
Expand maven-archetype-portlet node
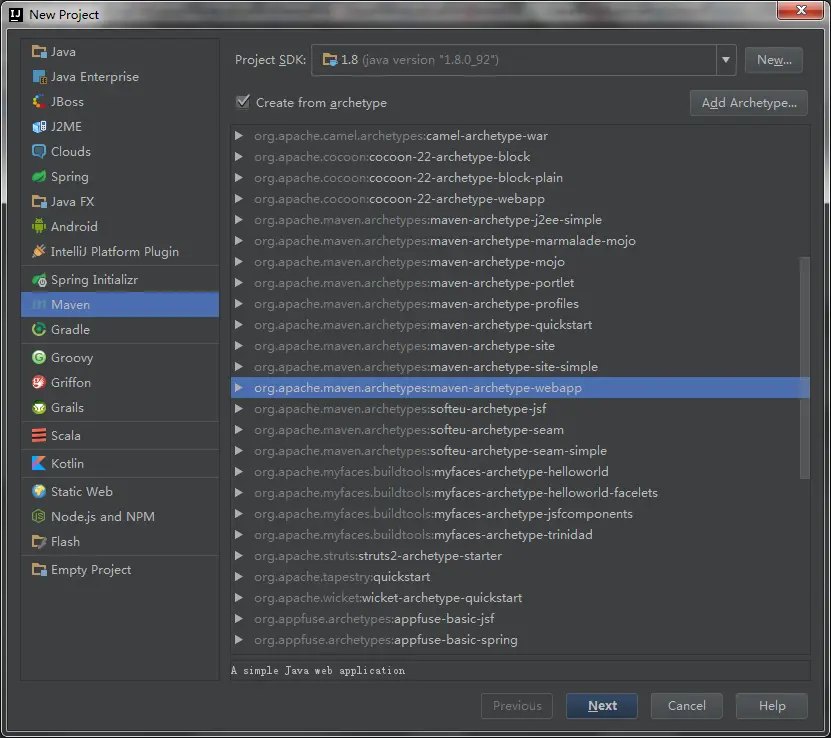point(239,283)
